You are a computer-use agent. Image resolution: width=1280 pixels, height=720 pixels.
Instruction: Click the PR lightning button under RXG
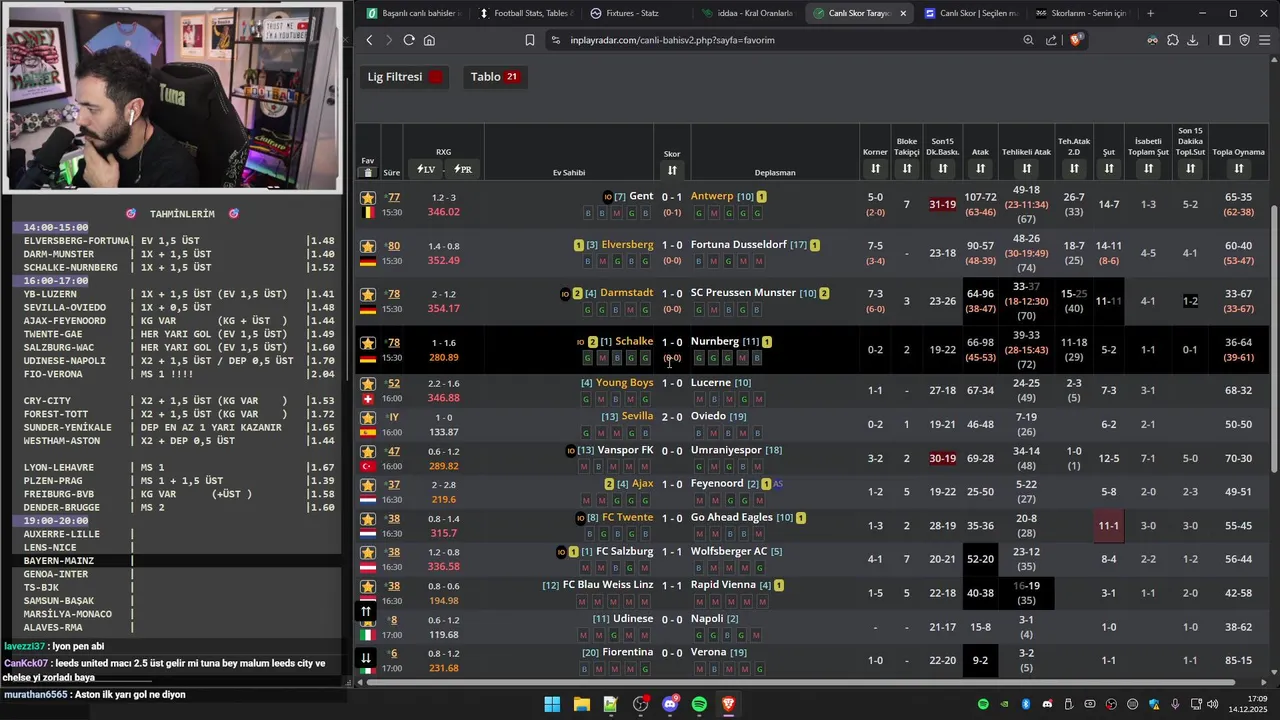pos(462,170)
